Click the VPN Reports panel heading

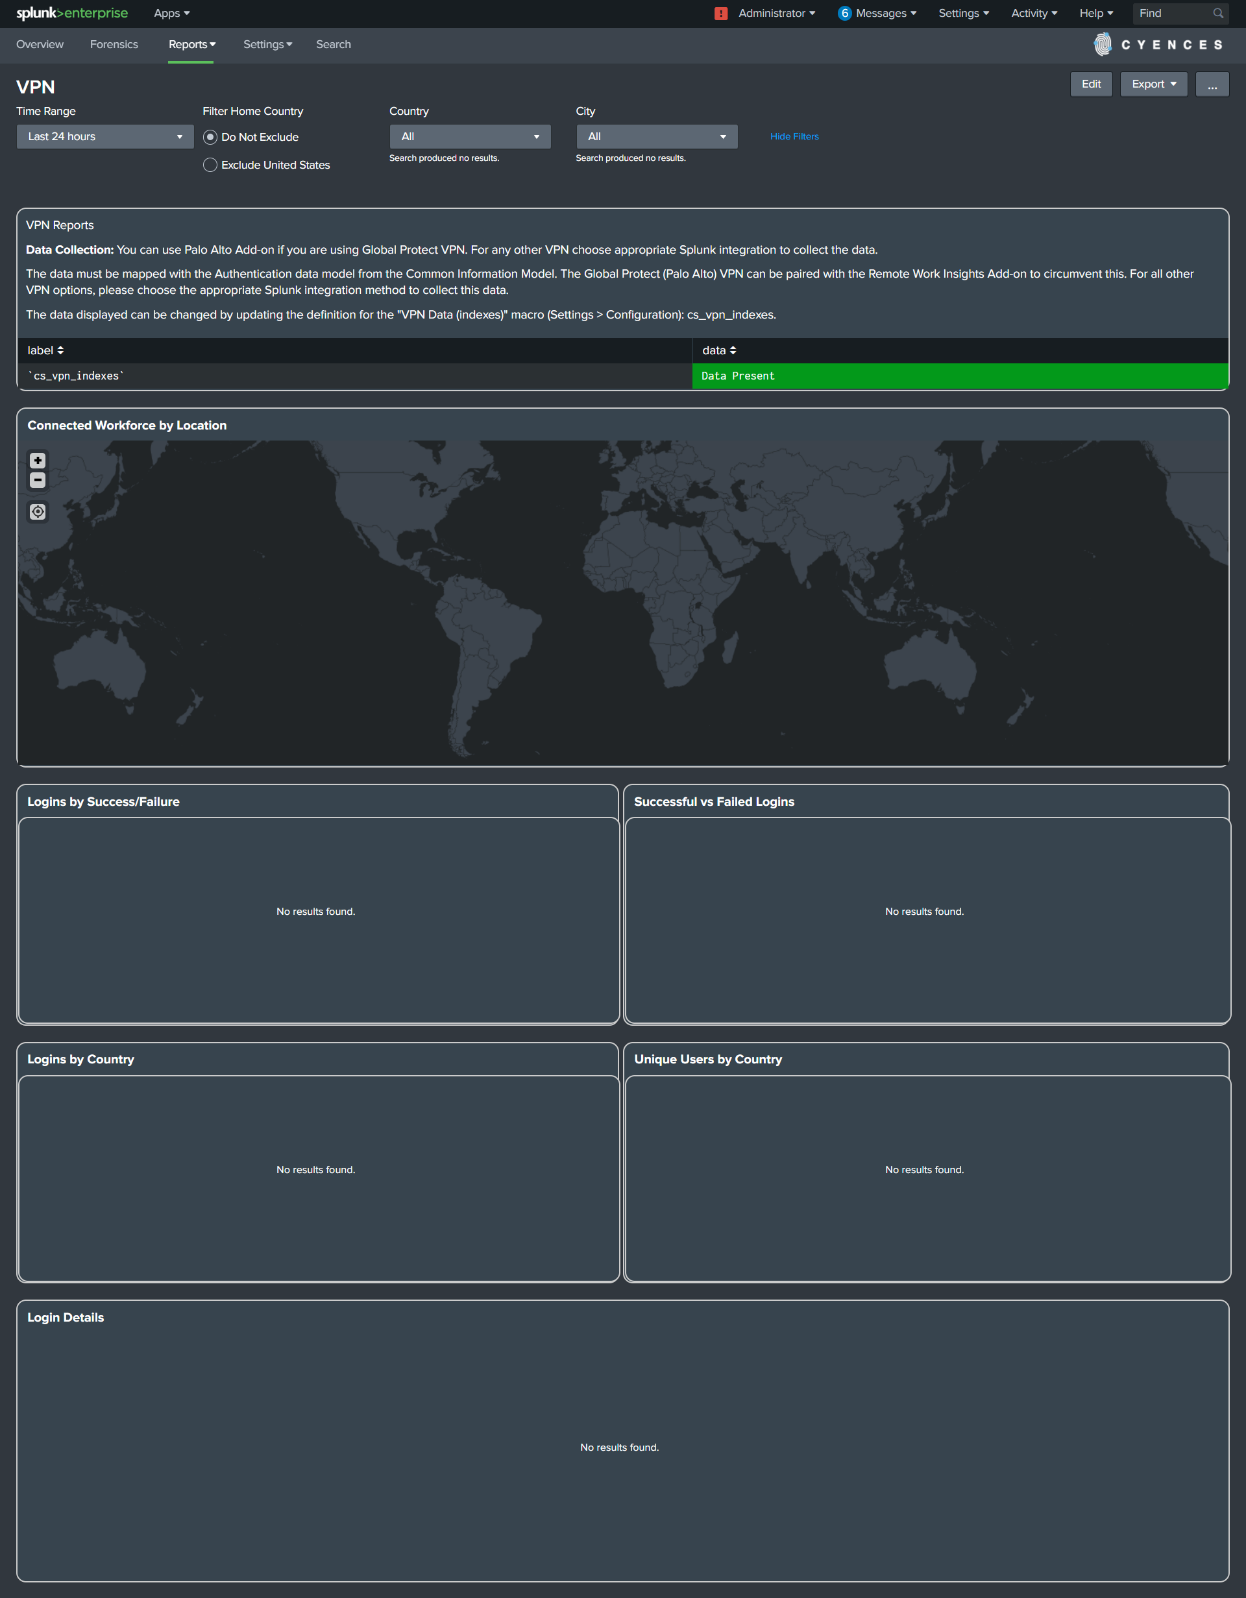point(60,225)
